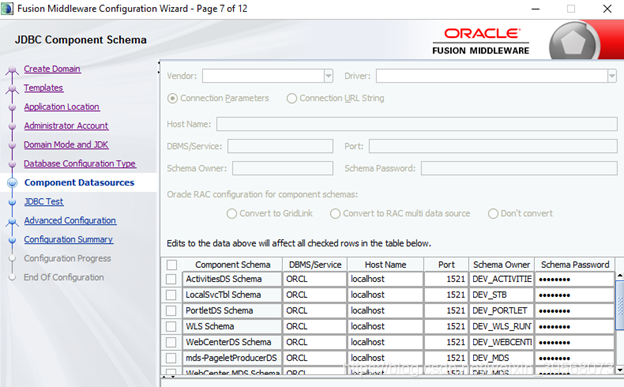The height and width of the screenshot is (387, 624).
Task: Check the WebCenterDS Schema row checkbox
Action: point(171,342)
